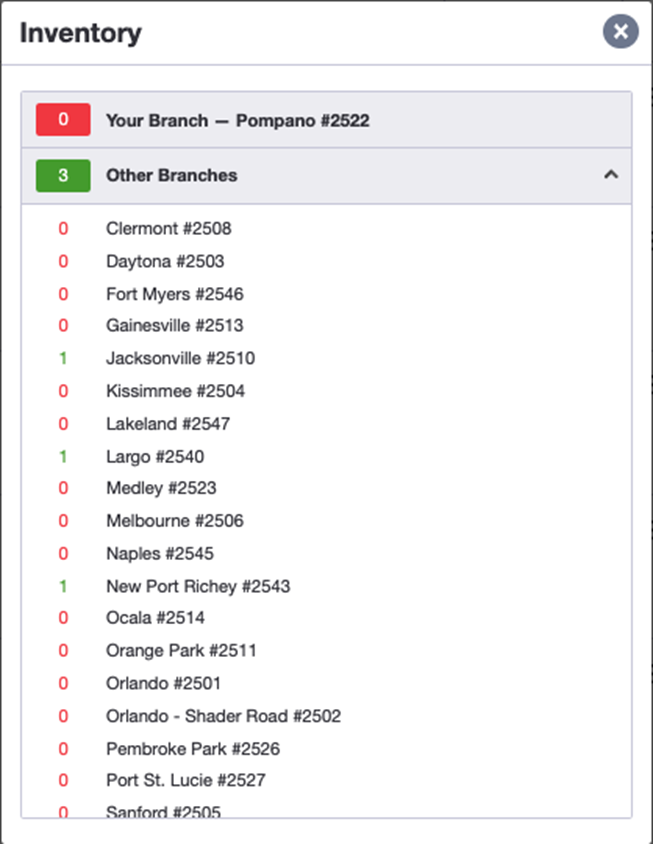Screen dimensions: 653x844
Task: Click the red zero beside Sanford #2505
Action: (x=62, y=812)
